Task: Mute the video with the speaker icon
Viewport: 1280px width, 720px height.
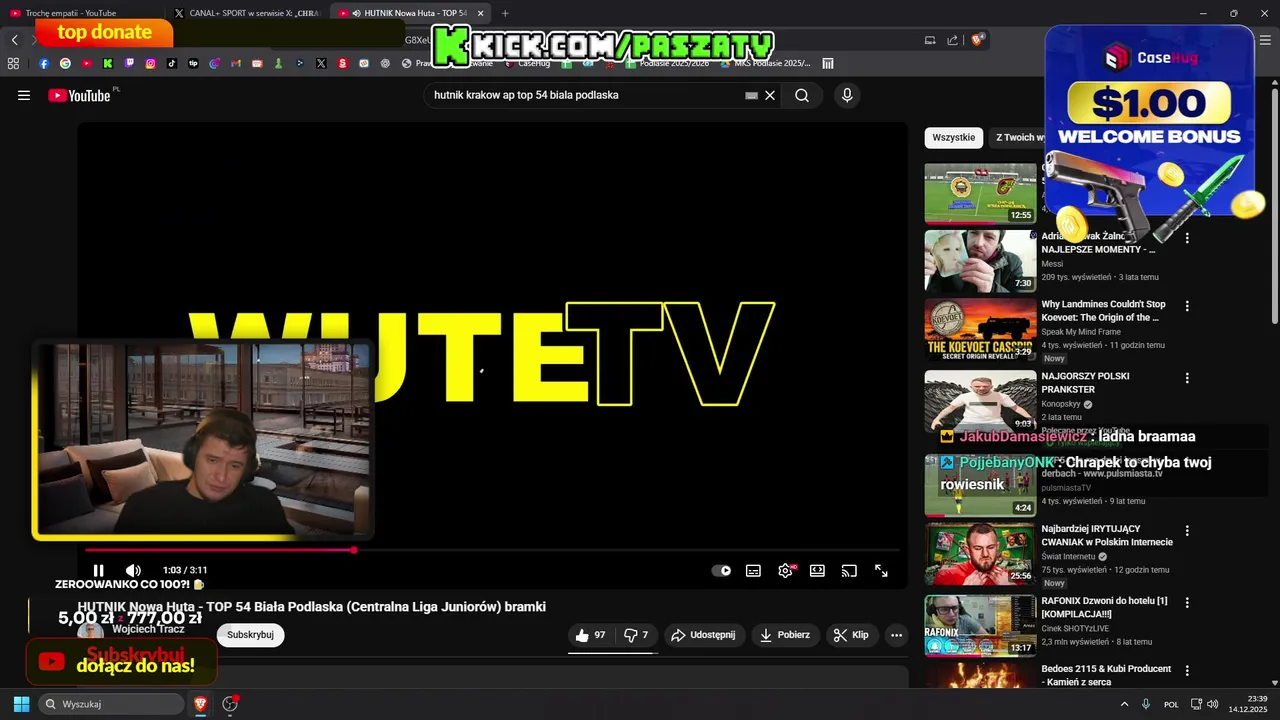Action: [133, 570]
